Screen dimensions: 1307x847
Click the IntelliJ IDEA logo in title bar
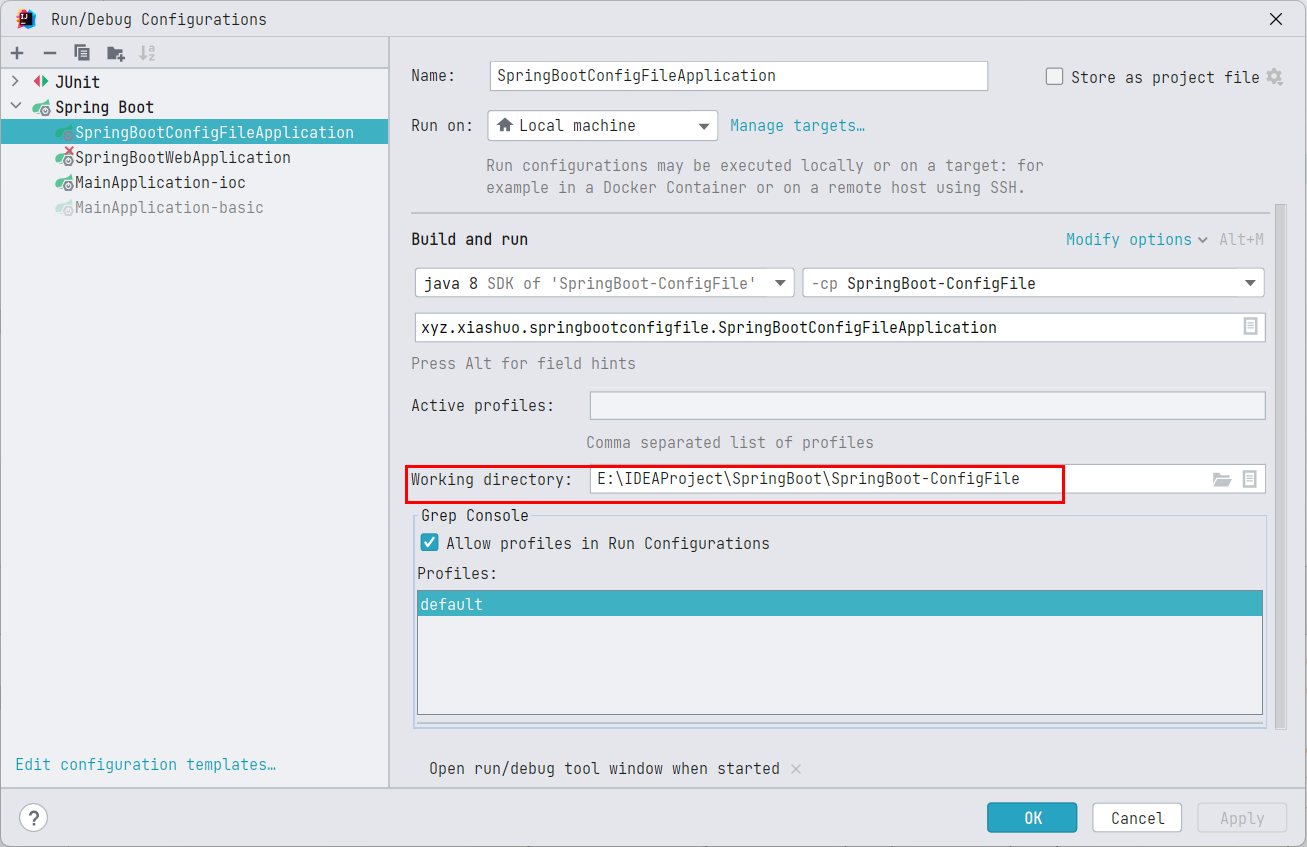click(26, 19)
